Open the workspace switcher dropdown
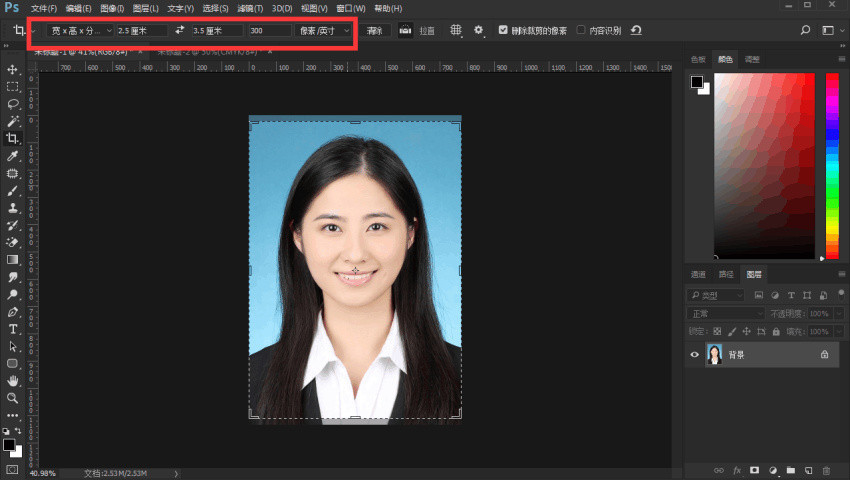The width and height of the screenshot is (850, 480). coord(831,30)
